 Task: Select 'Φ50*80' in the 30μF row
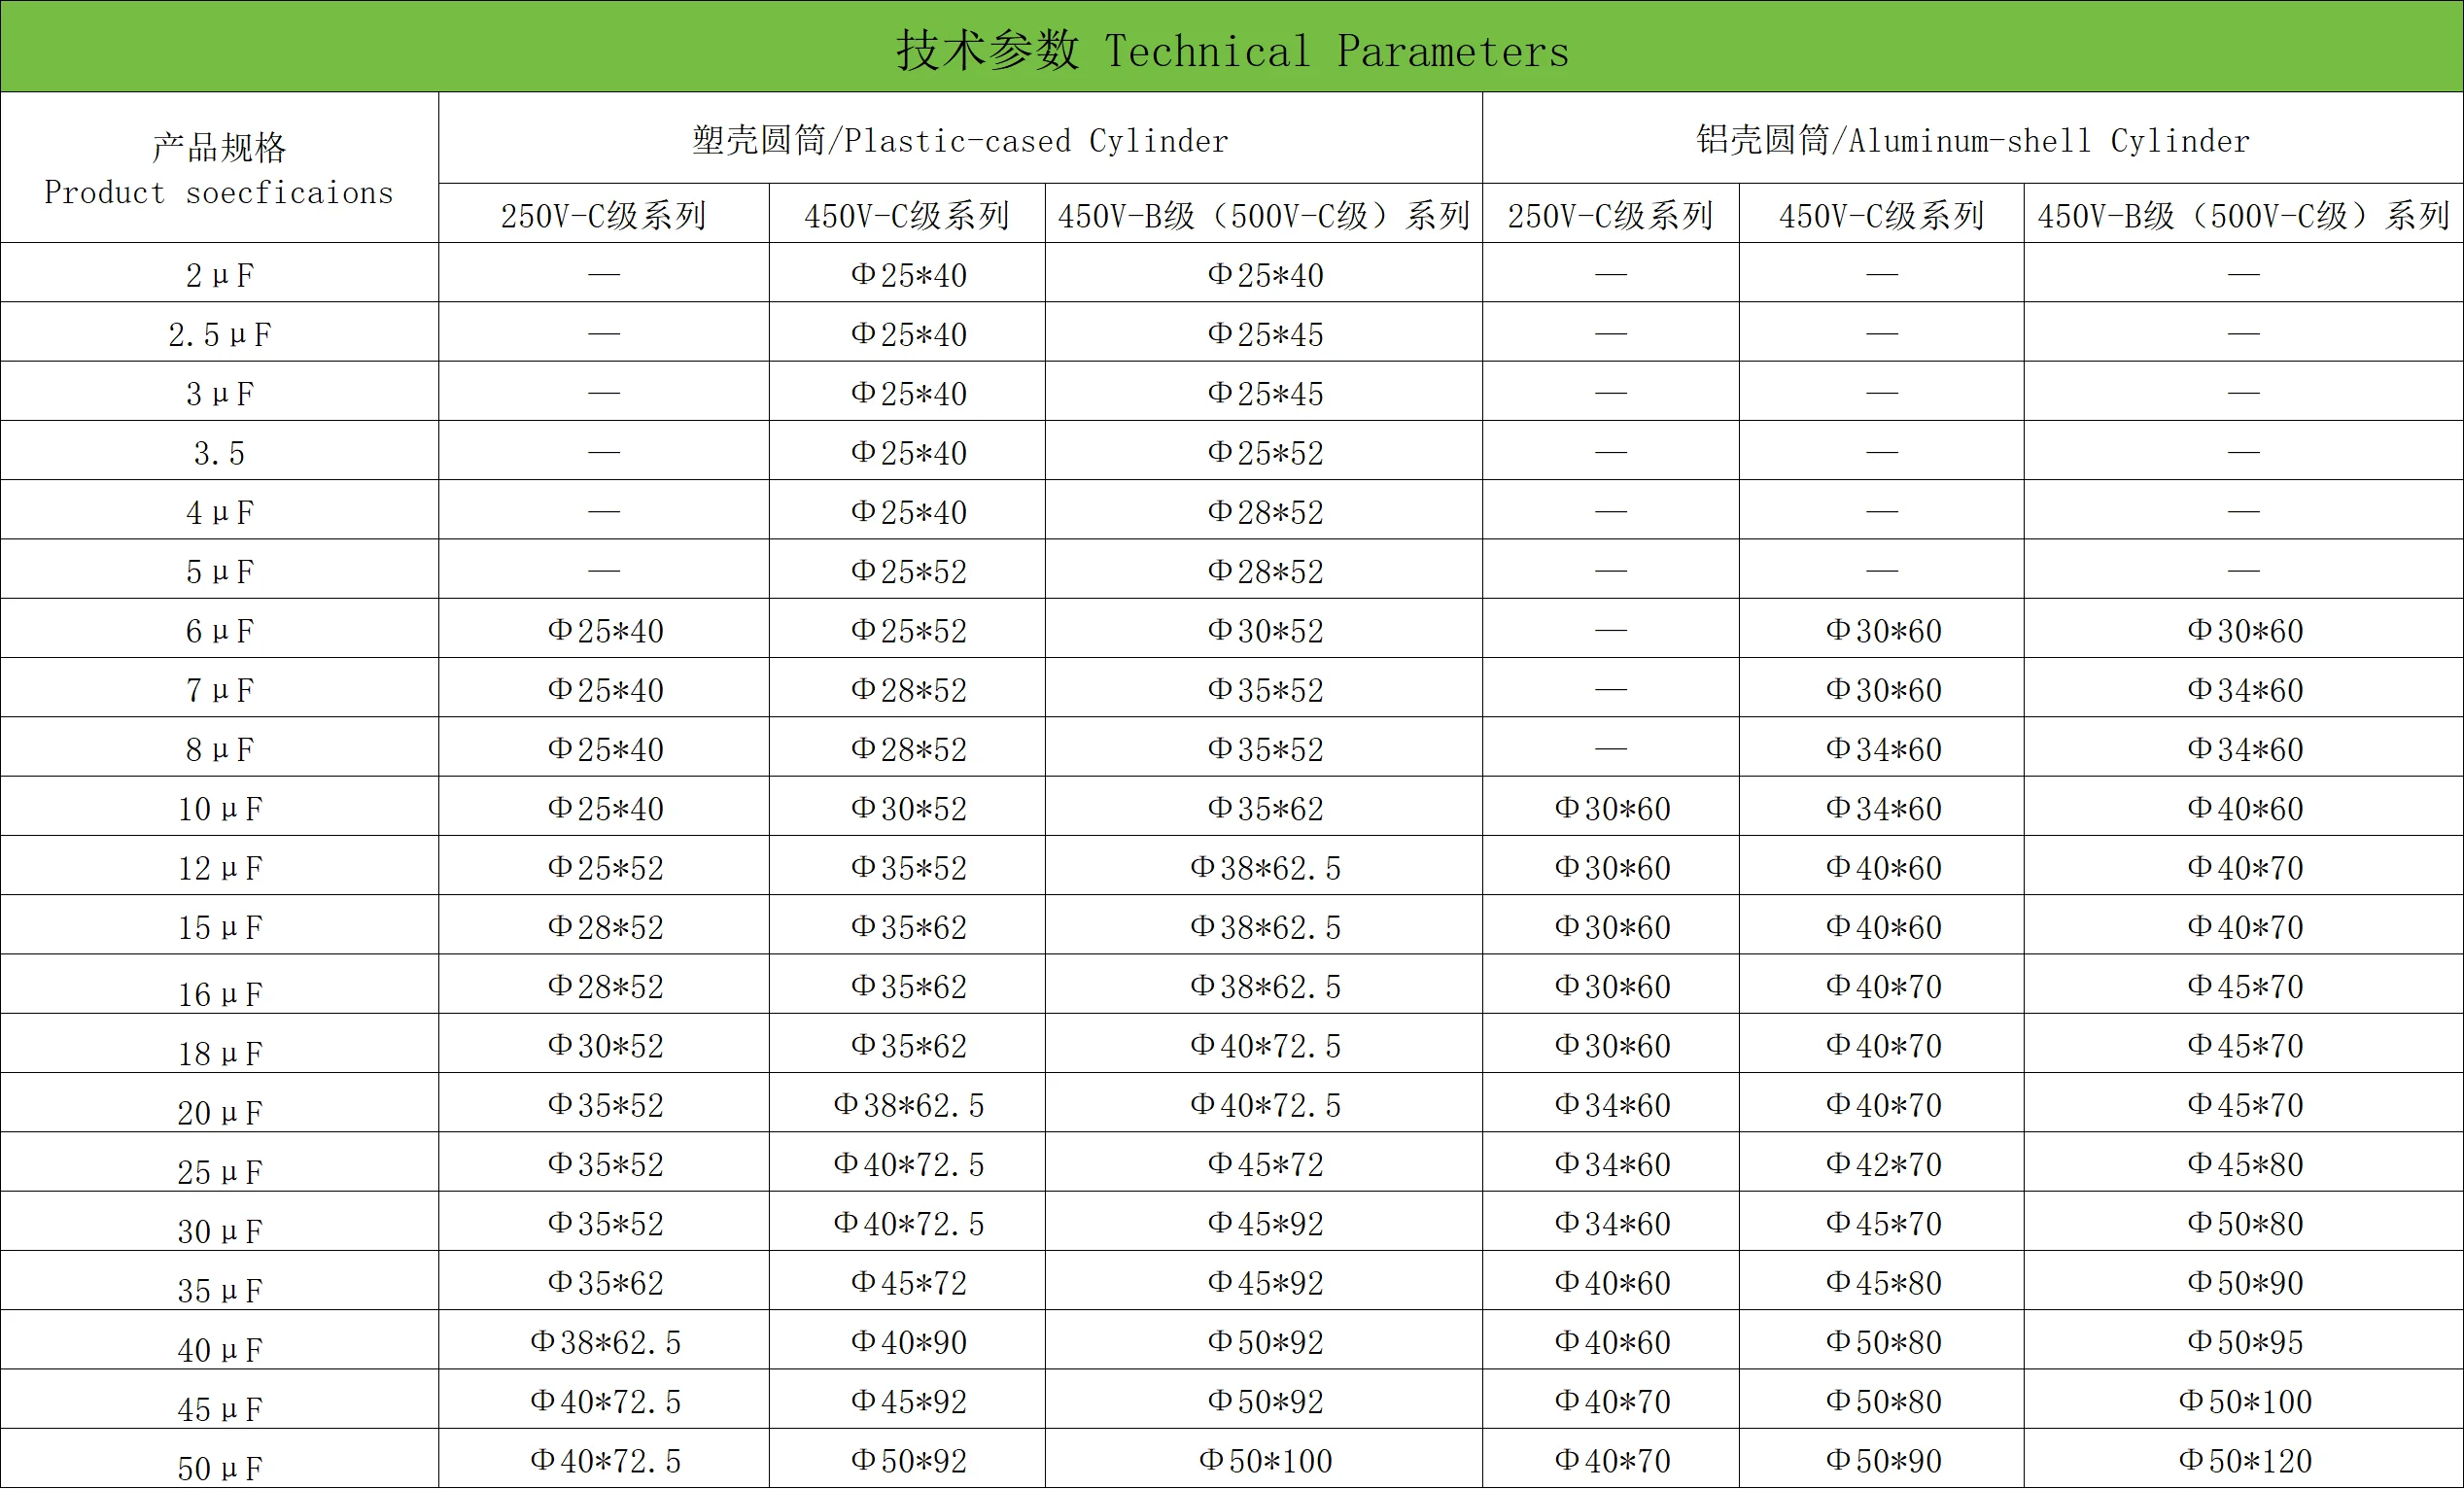click(2245, 1223)
